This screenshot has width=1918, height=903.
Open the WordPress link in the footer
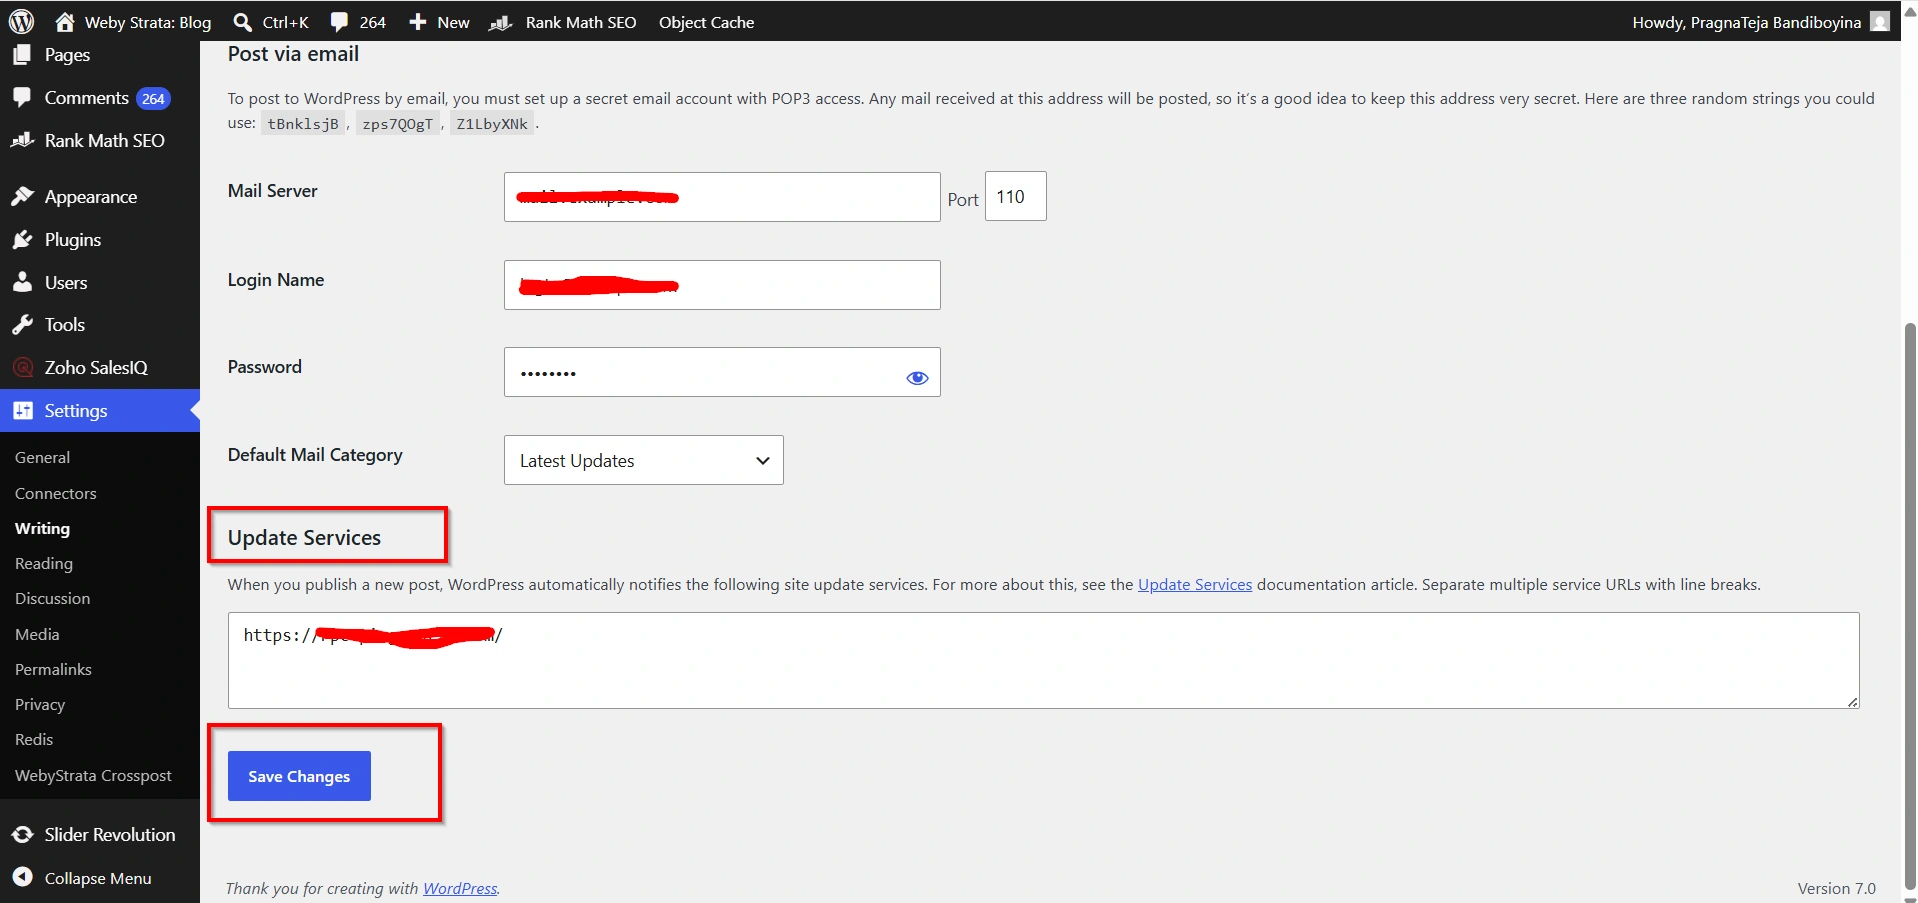tap(460, 888)
